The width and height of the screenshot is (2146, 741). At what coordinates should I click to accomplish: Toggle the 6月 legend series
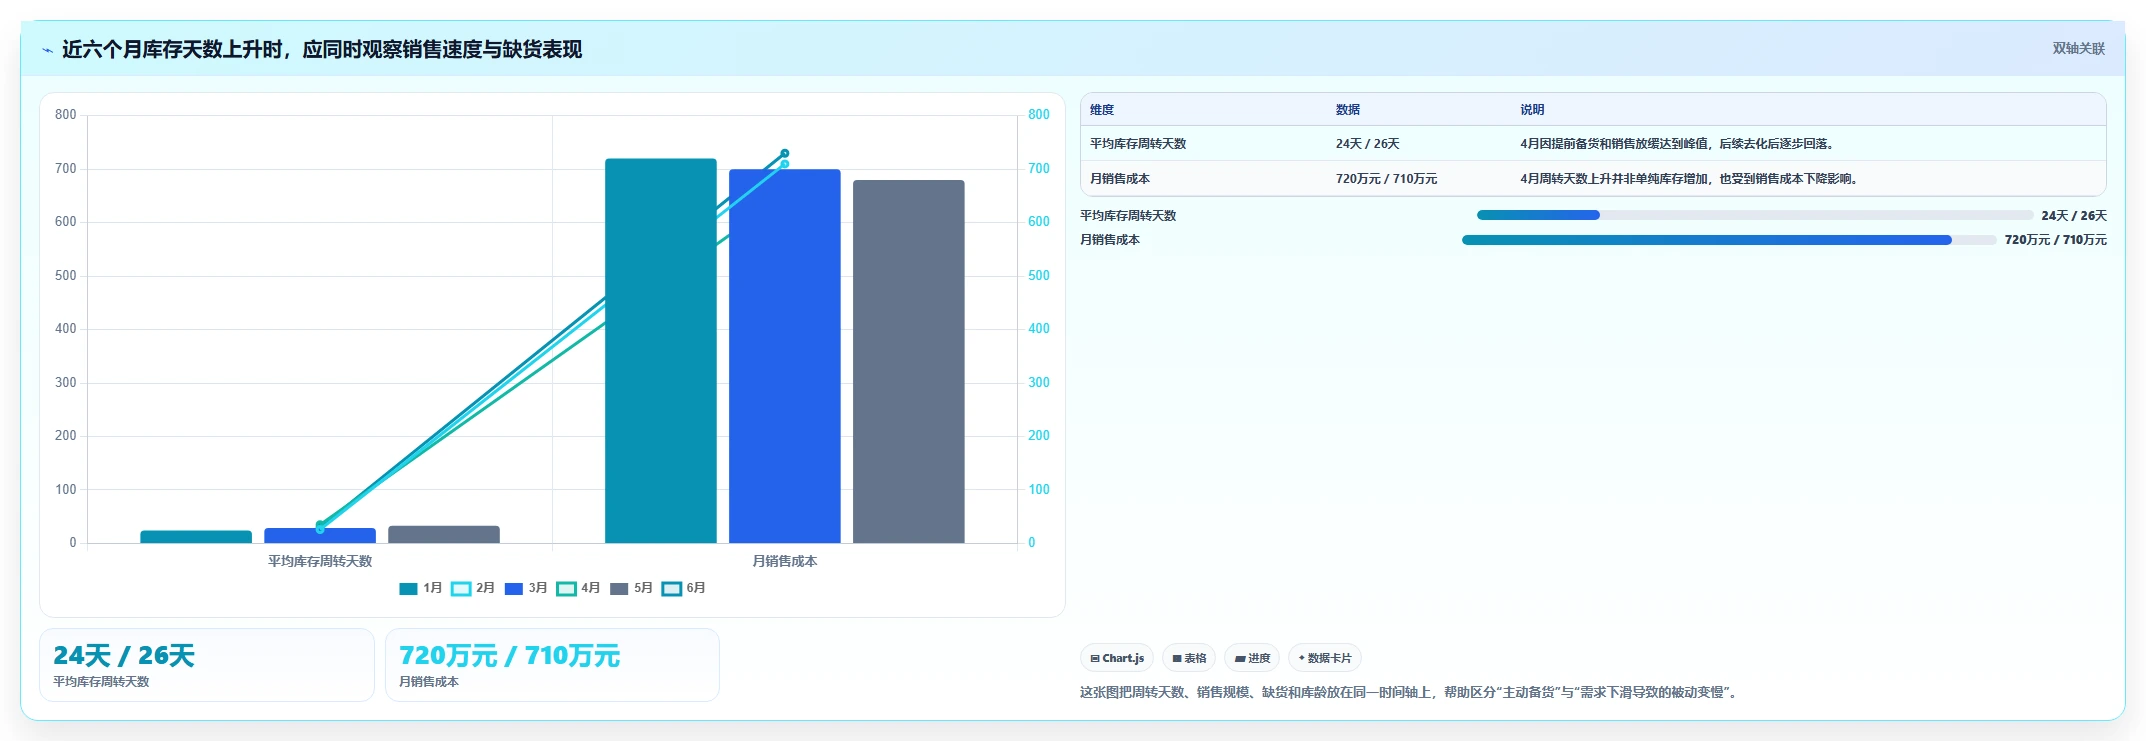point(684,588)
